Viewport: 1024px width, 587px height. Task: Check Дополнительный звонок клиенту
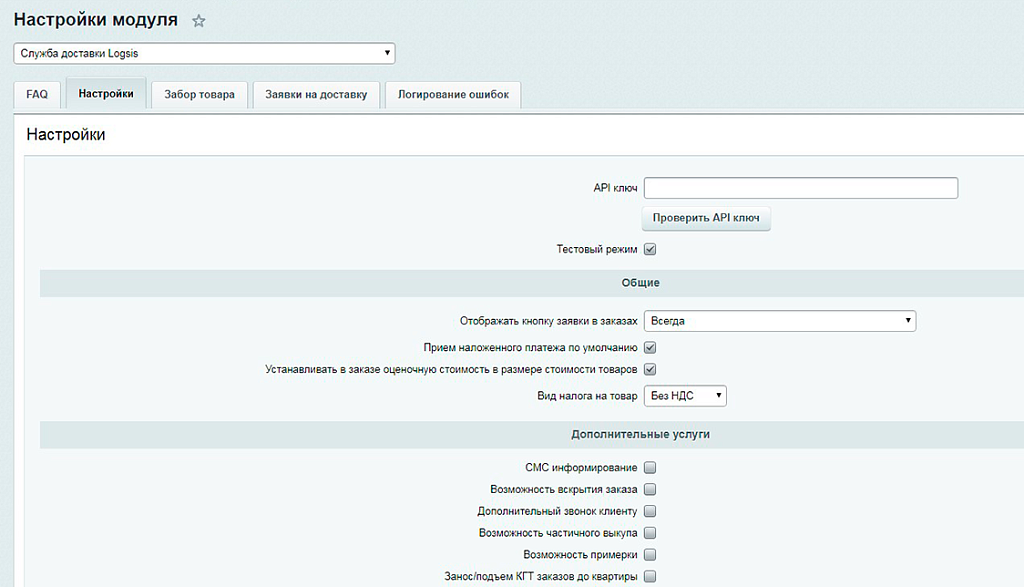649,511
